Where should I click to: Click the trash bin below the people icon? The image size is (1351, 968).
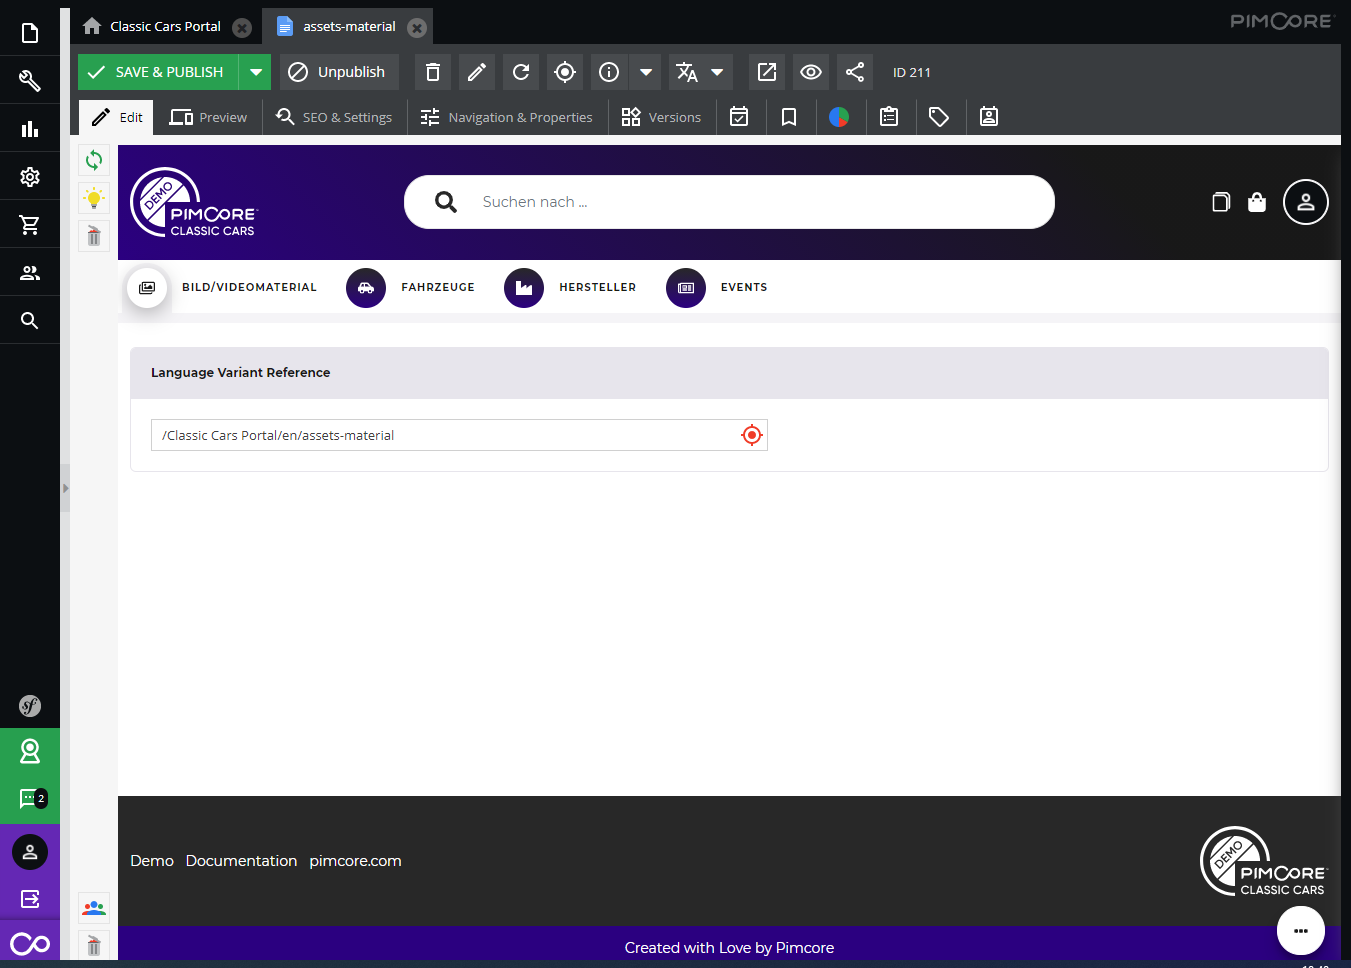pyautogui.click(x=94, y=945)
